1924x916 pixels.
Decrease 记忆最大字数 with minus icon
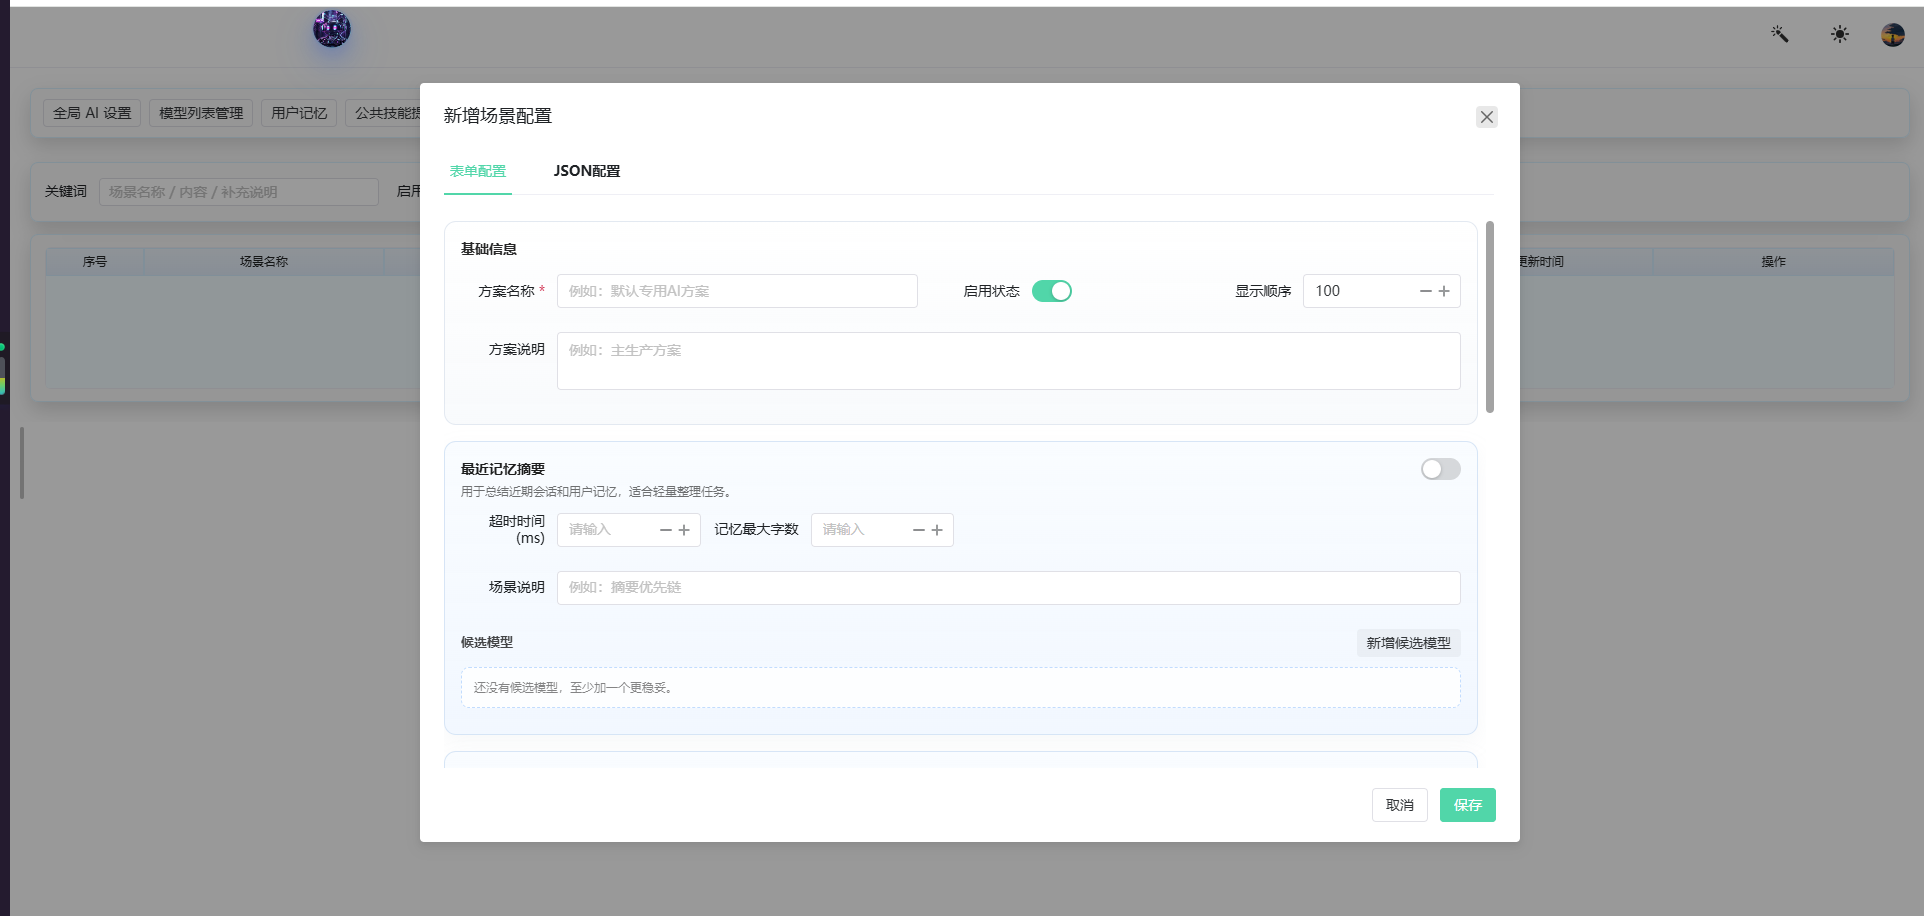point(919,530)
